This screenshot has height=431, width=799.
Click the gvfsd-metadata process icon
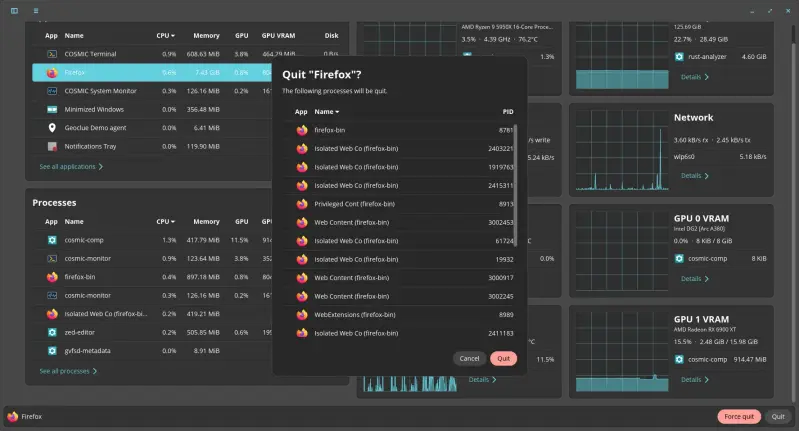tap(52, 351)
